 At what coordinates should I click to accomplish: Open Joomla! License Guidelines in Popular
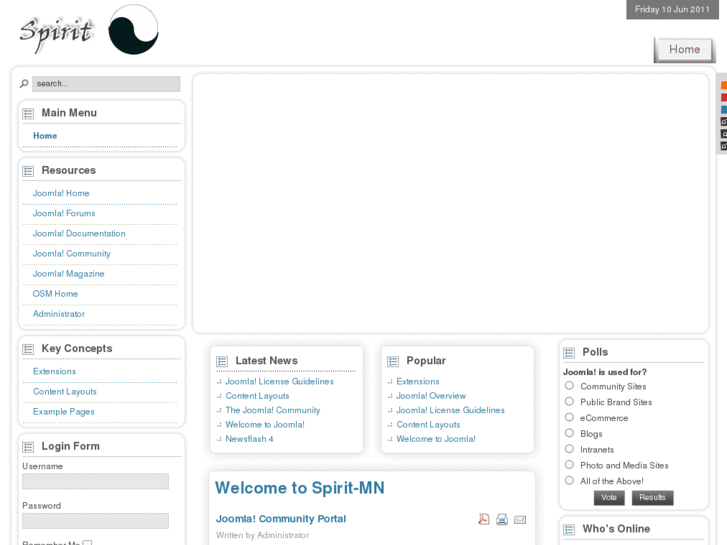pyautogui.click(x=451, y=410)
